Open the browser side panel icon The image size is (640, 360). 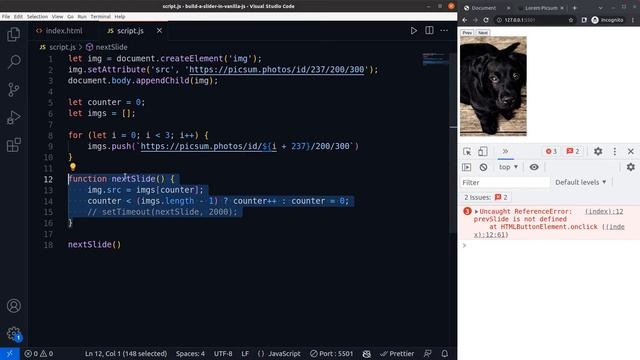584,20
